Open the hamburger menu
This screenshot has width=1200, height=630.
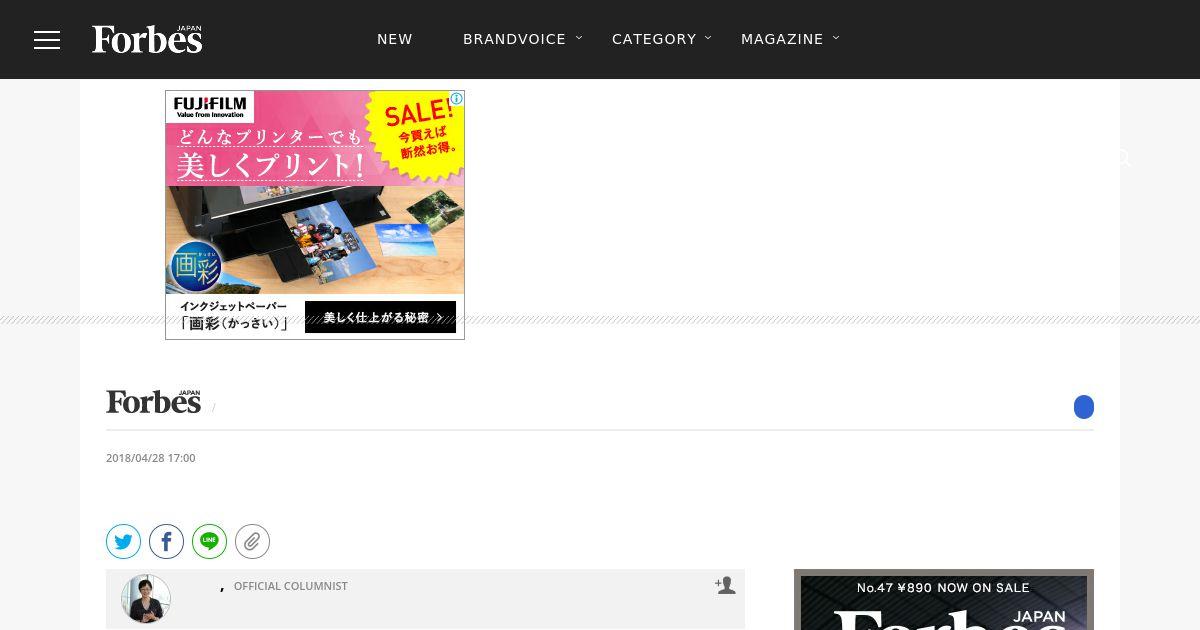[47, 40]
